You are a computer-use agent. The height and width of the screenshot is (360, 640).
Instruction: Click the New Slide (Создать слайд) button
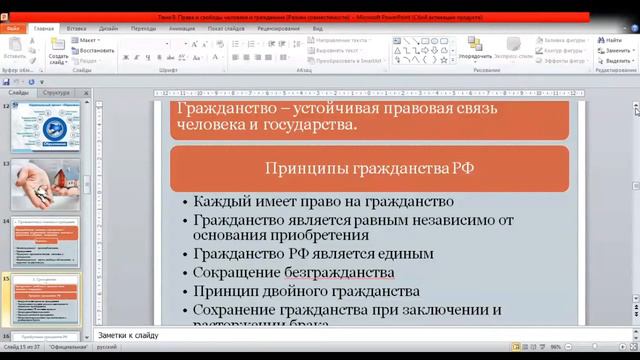pyautogui.click(x=58, y=51)
